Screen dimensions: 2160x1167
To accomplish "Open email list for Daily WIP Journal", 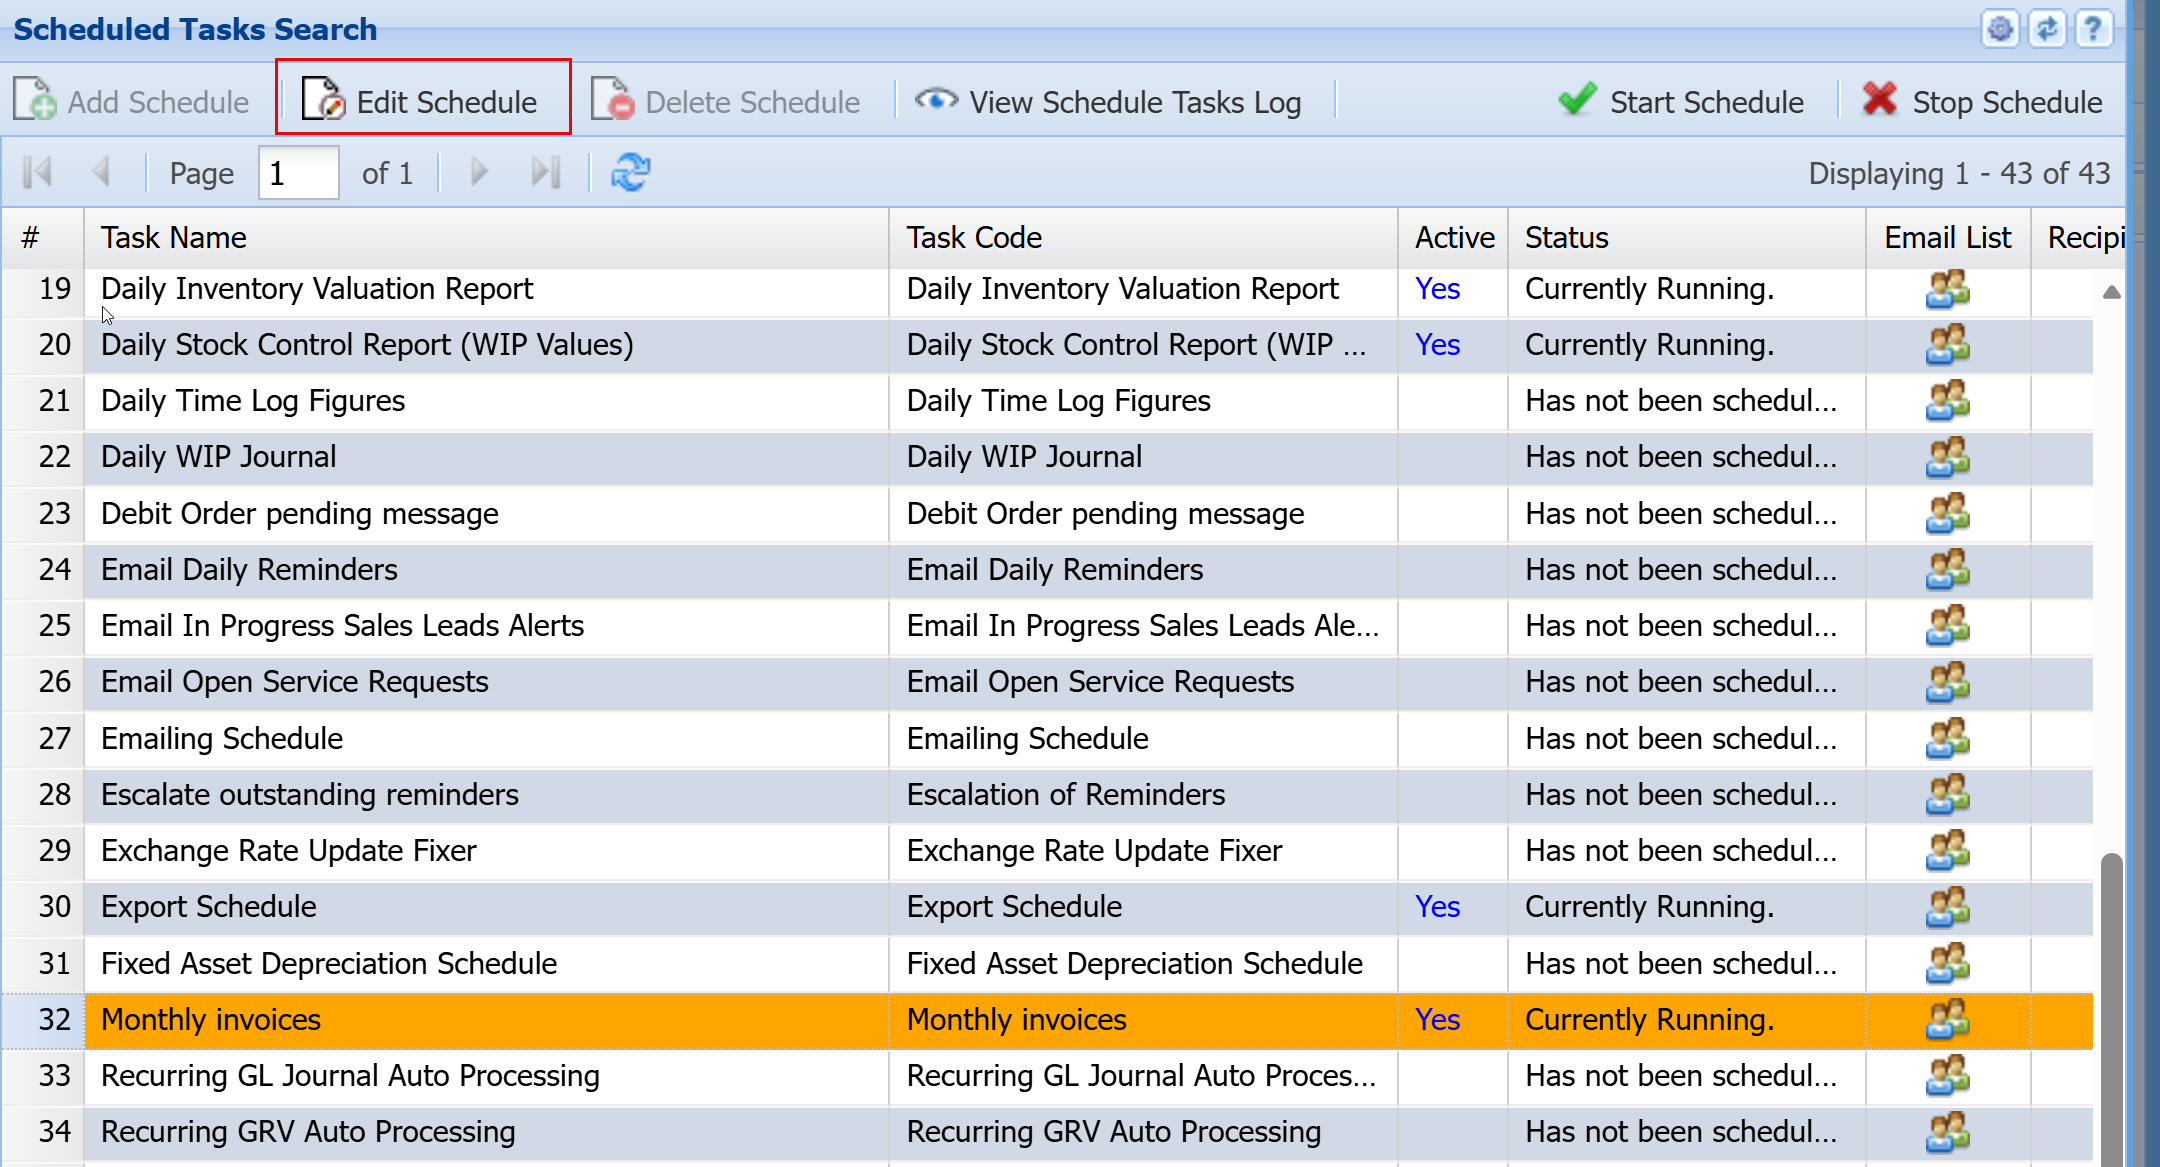I will click(1947, 457).
